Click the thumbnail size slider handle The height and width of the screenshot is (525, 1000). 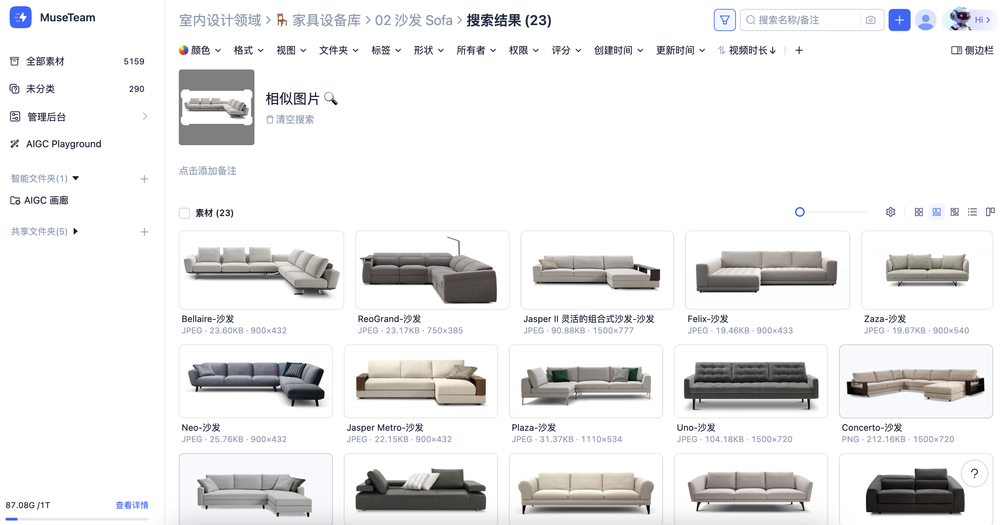click(800, 212)
